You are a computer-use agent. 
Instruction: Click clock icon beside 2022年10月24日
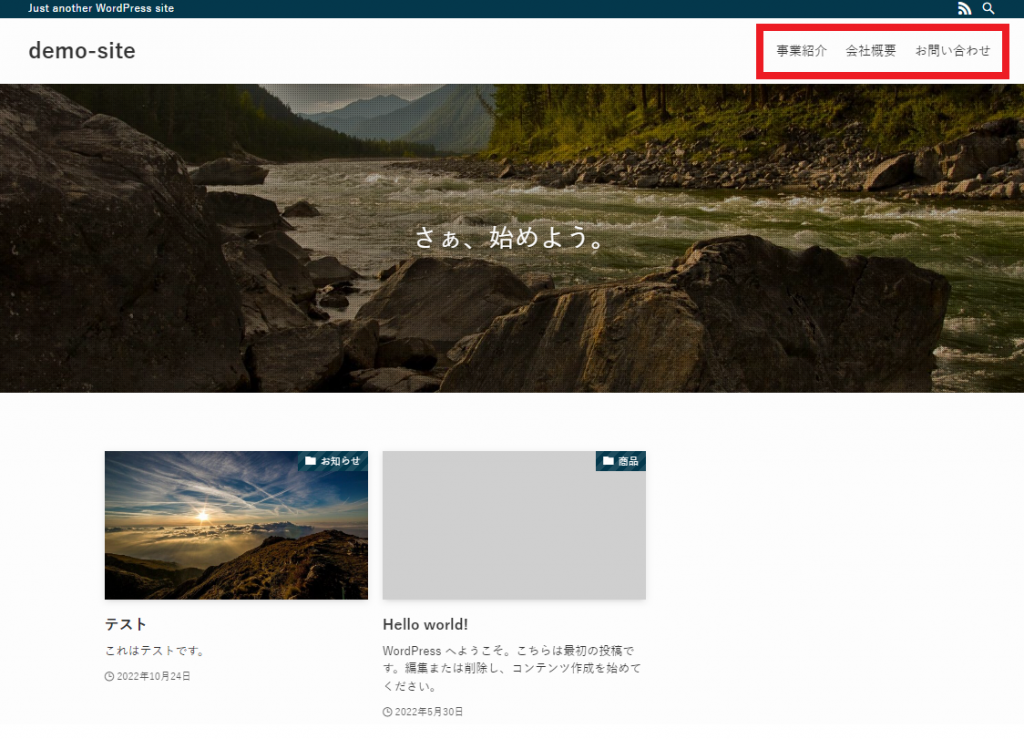coord(109,676)
